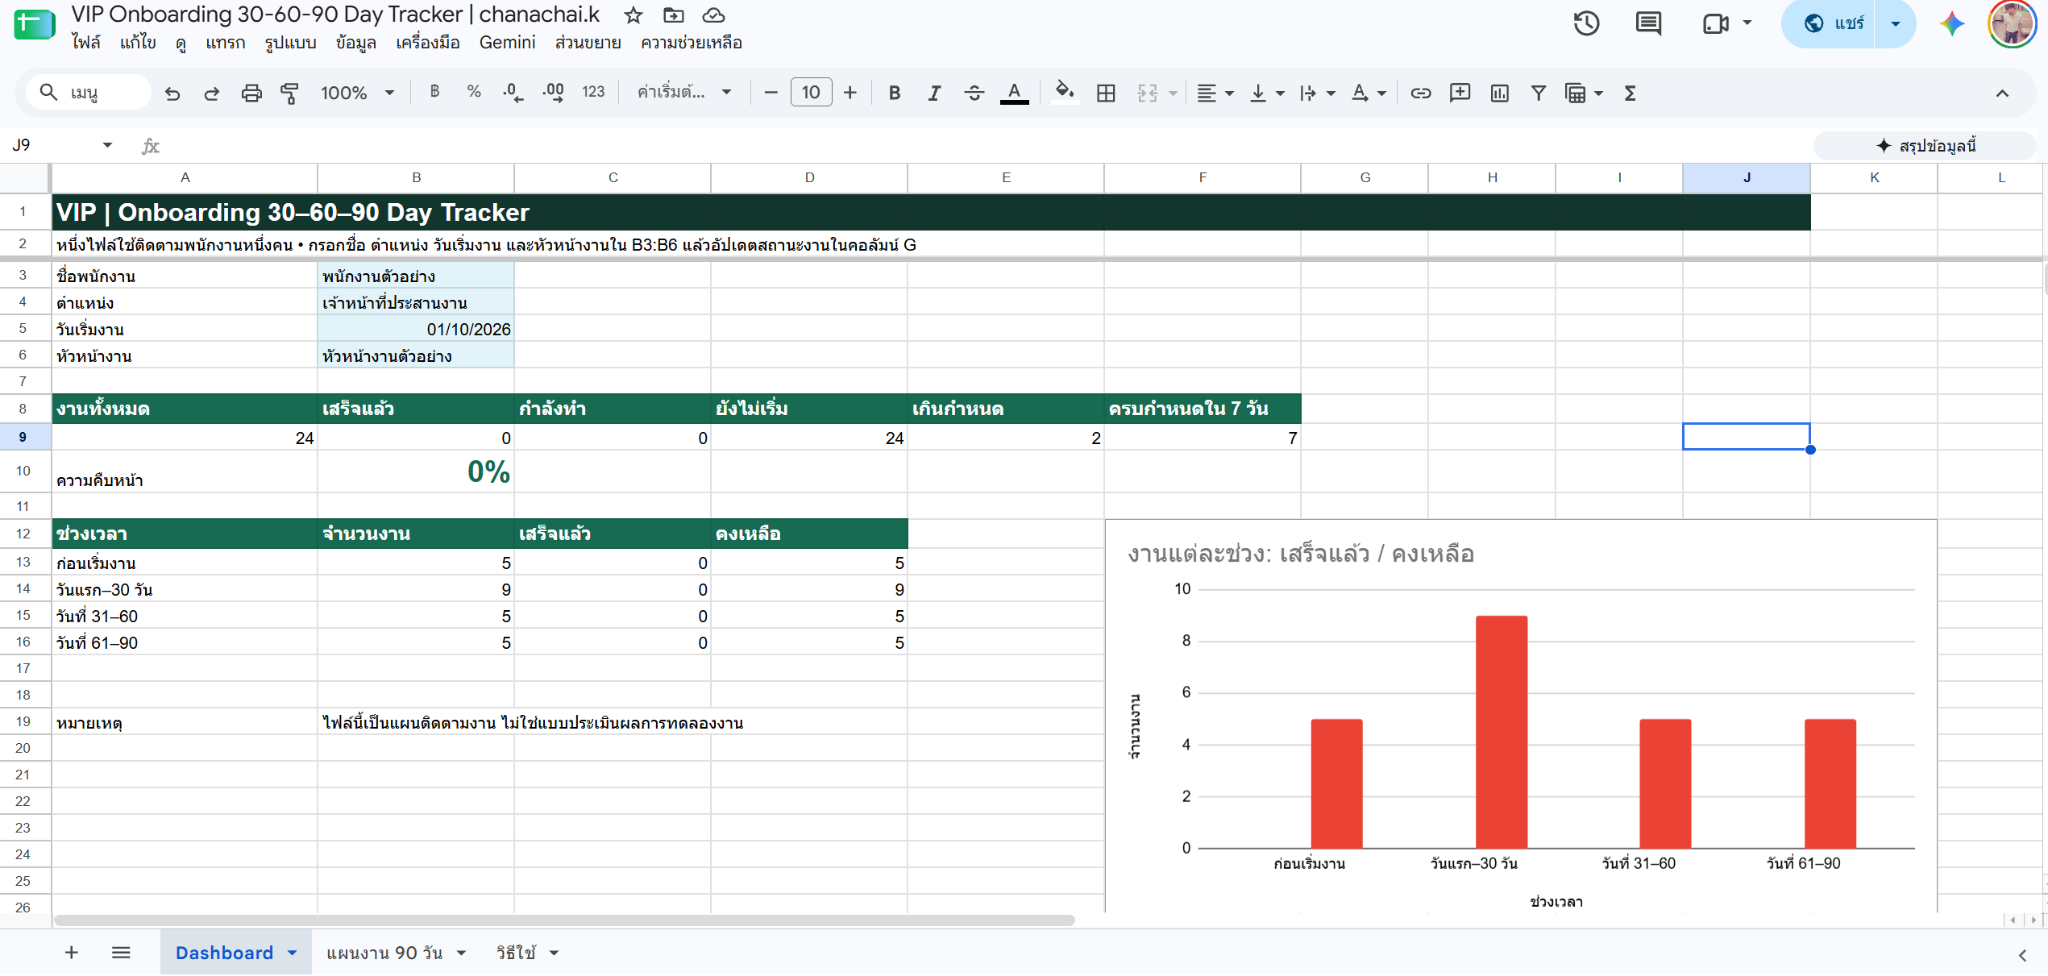Star this spreadsheet
This screenshot has height=976, width=2048.
pyautogui.click(x=633, y=15)
